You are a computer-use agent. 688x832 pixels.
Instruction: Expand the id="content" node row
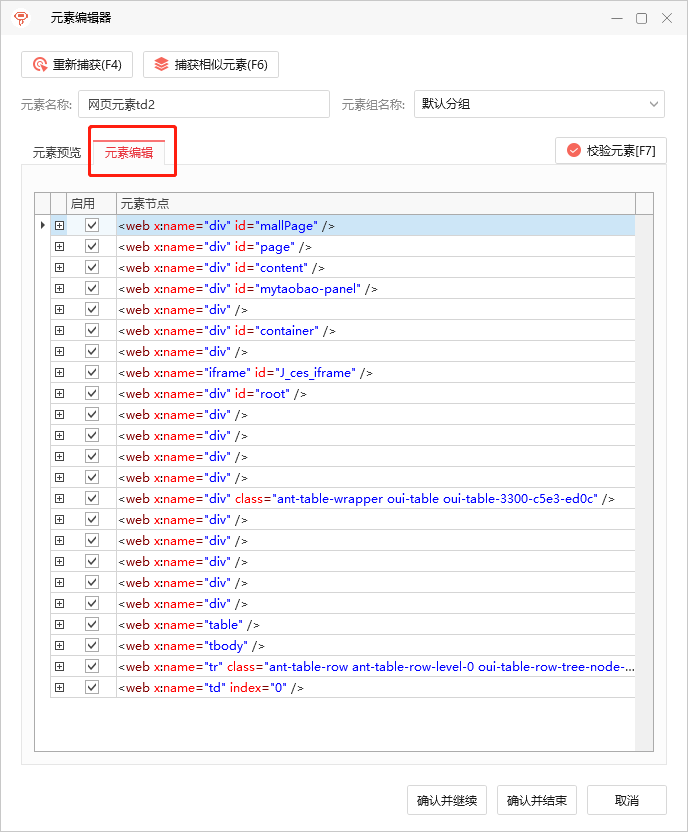coord(59,267)
